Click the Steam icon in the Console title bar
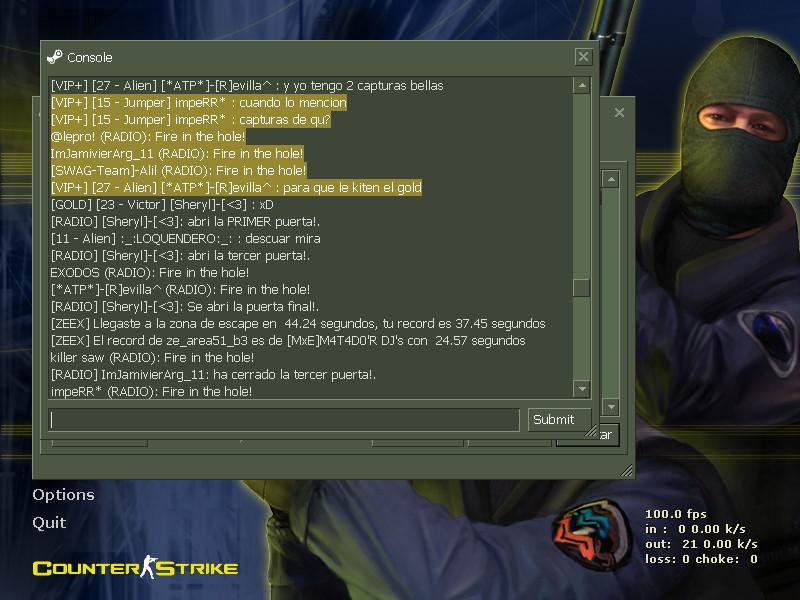The width and height of the screenshot is (800, 600). click(x=55, y=57)
